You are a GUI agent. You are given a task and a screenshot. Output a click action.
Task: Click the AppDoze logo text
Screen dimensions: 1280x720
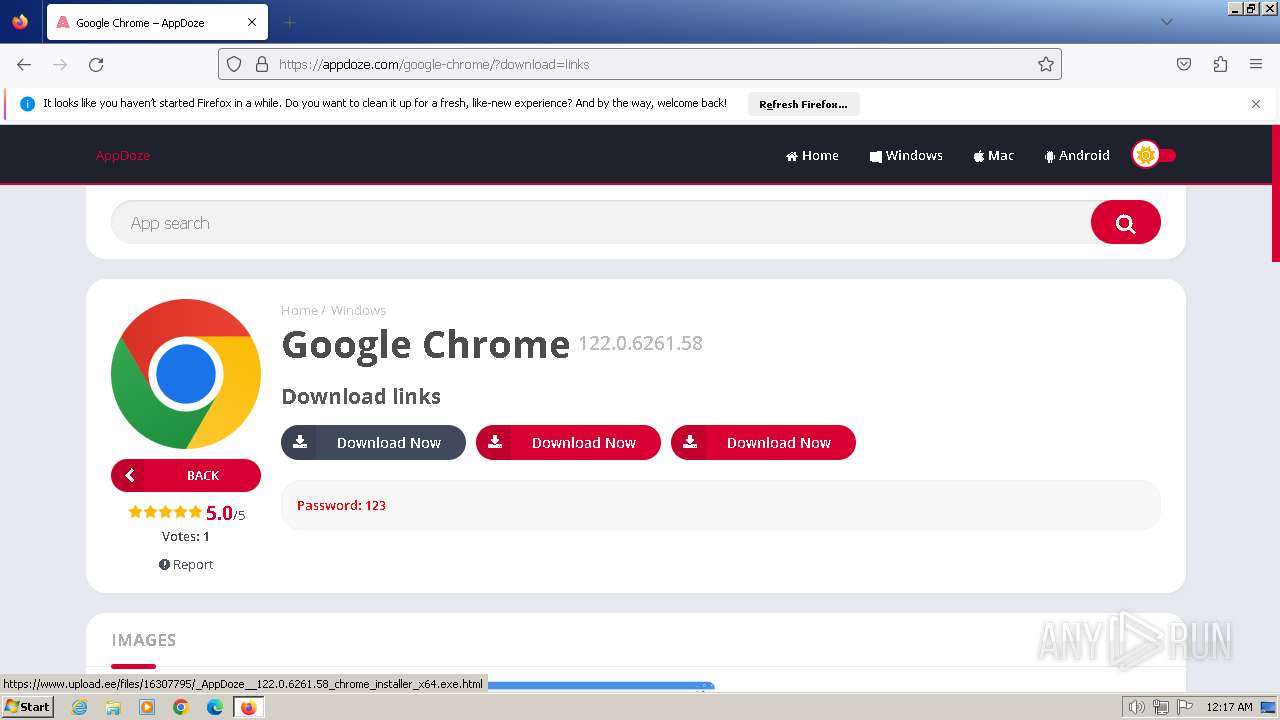[x=123, y=155]
